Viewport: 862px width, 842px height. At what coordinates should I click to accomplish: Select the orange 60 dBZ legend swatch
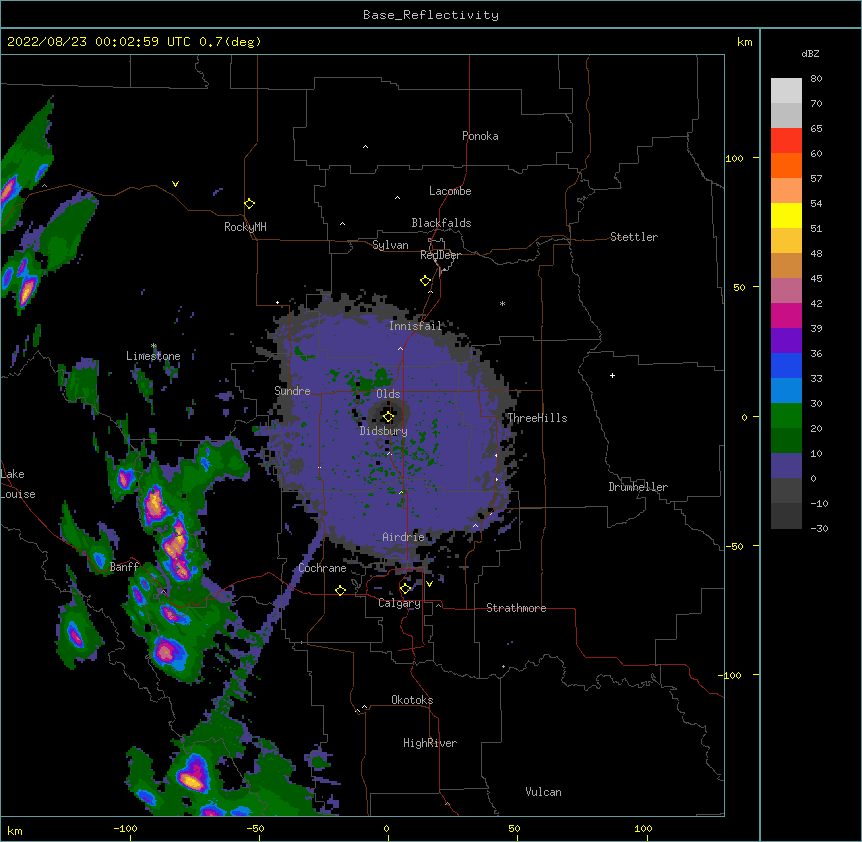click(786, 165)
